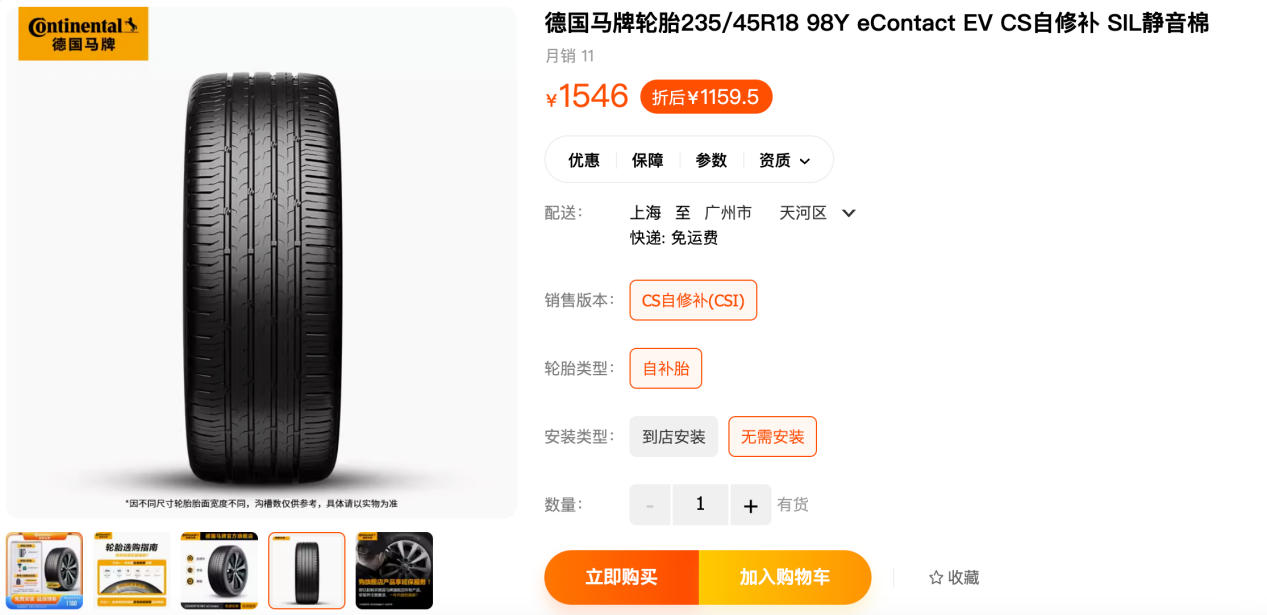Select the 自补胎 tire type option
The image size is (1267, 615).
pyautogui.click(x=666, y=368)
